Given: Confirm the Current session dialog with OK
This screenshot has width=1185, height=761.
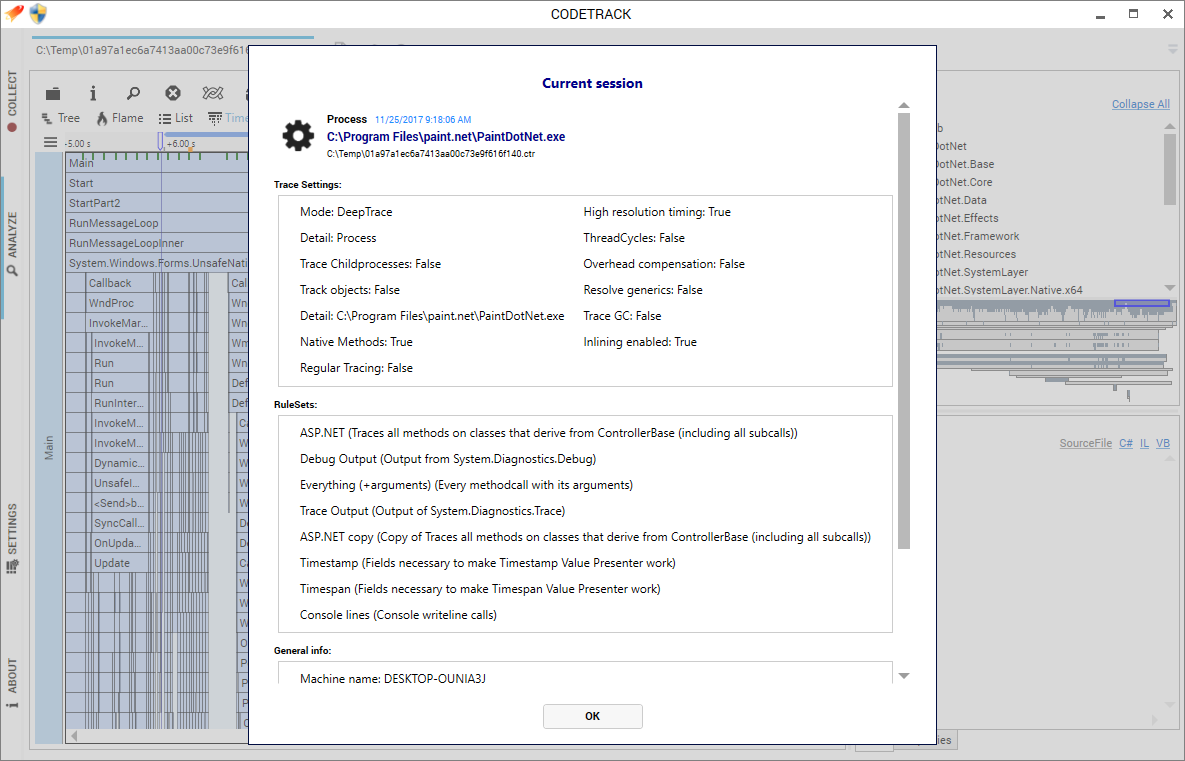Looking at the screenshot, I should 592,716.
